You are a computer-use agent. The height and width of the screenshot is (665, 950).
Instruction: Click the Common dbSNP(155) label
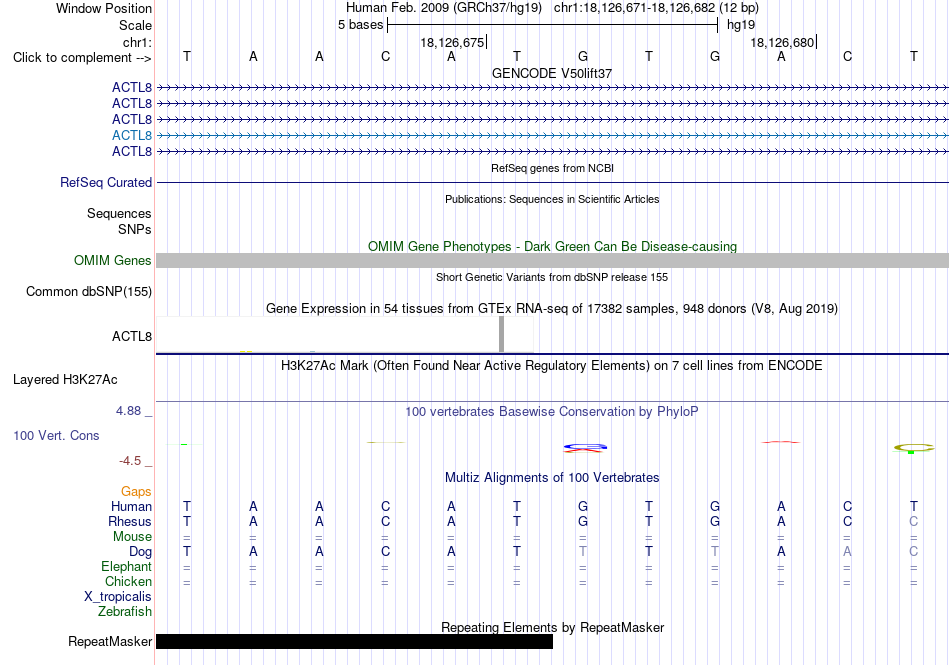point(88,291)
